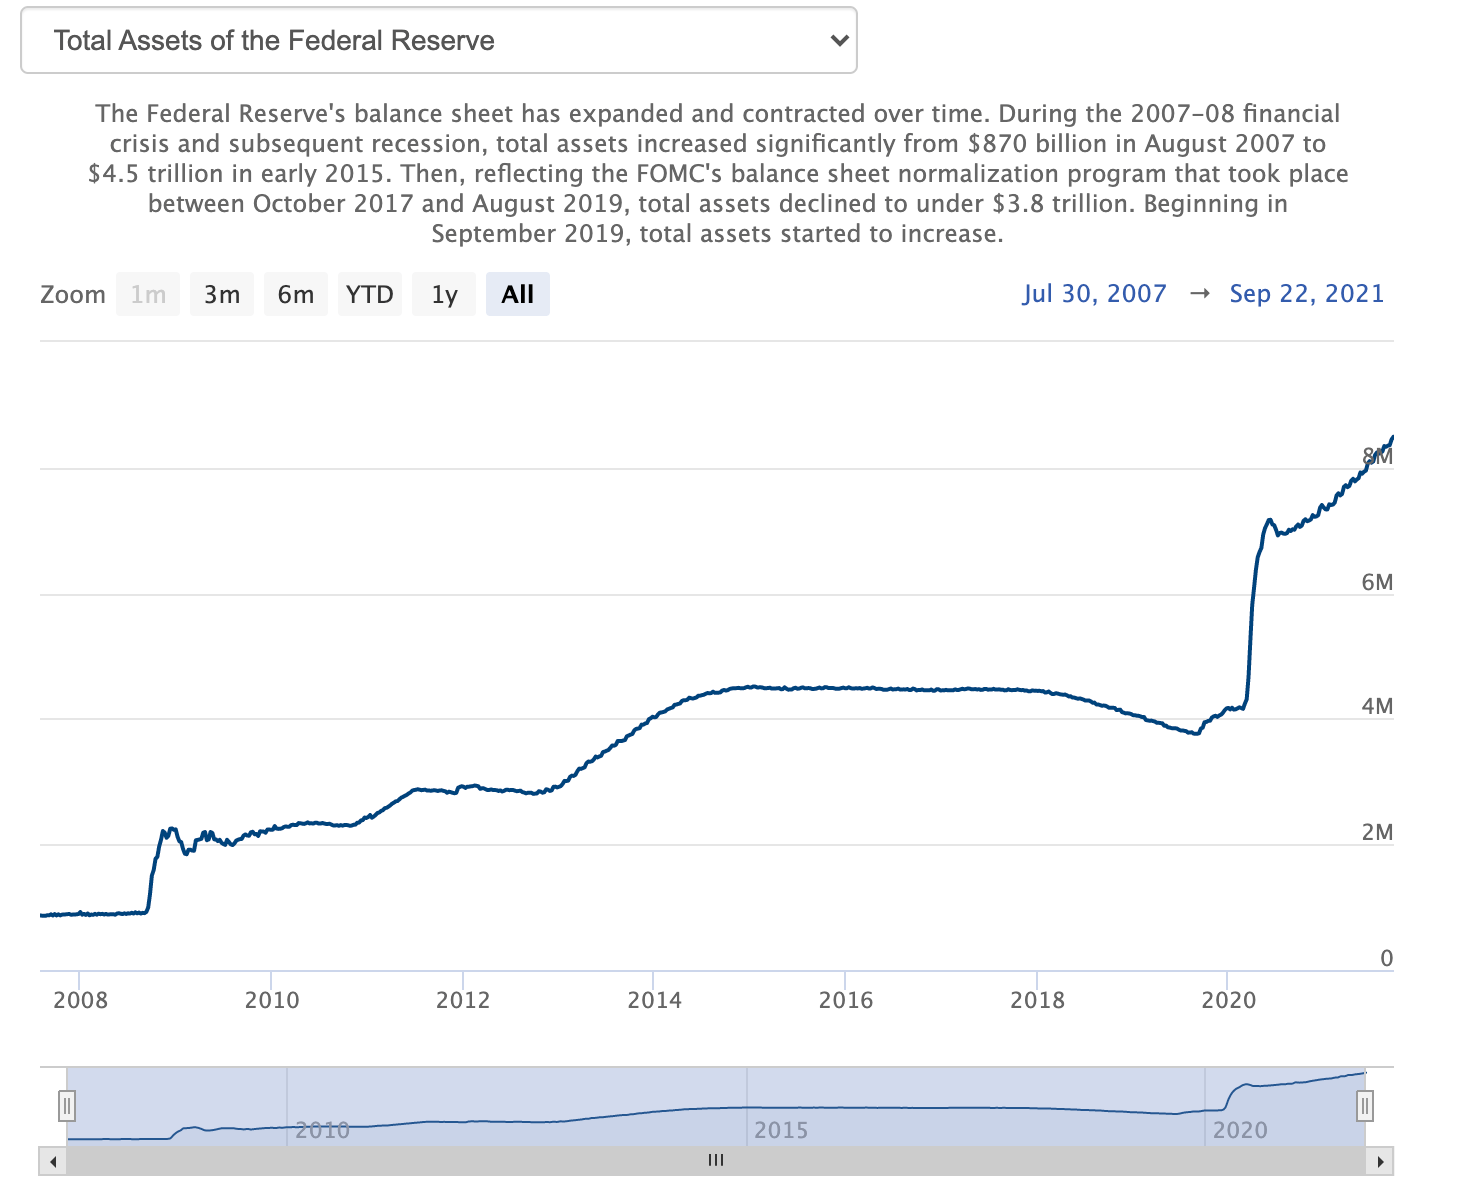Click the horizontal scrollbar thumb grip
1468x1202 pixels.
716,1161
